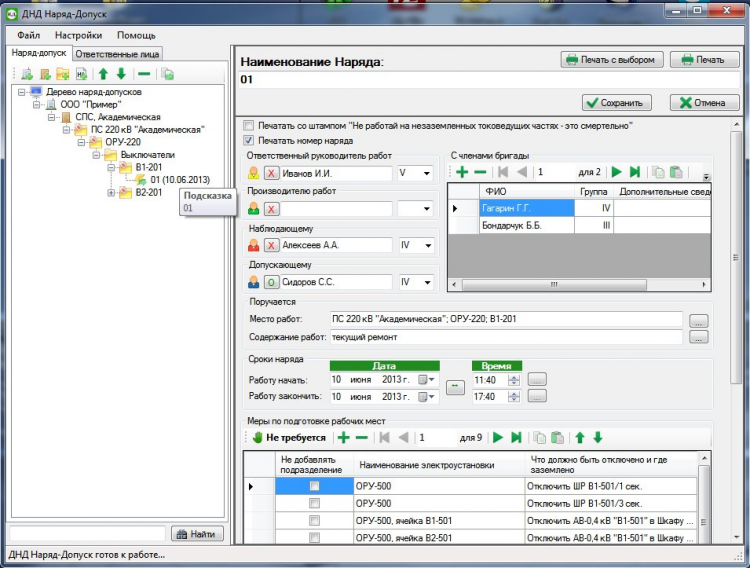
Task: Save the permit with 'Сохранить' button
Action: 616,103
